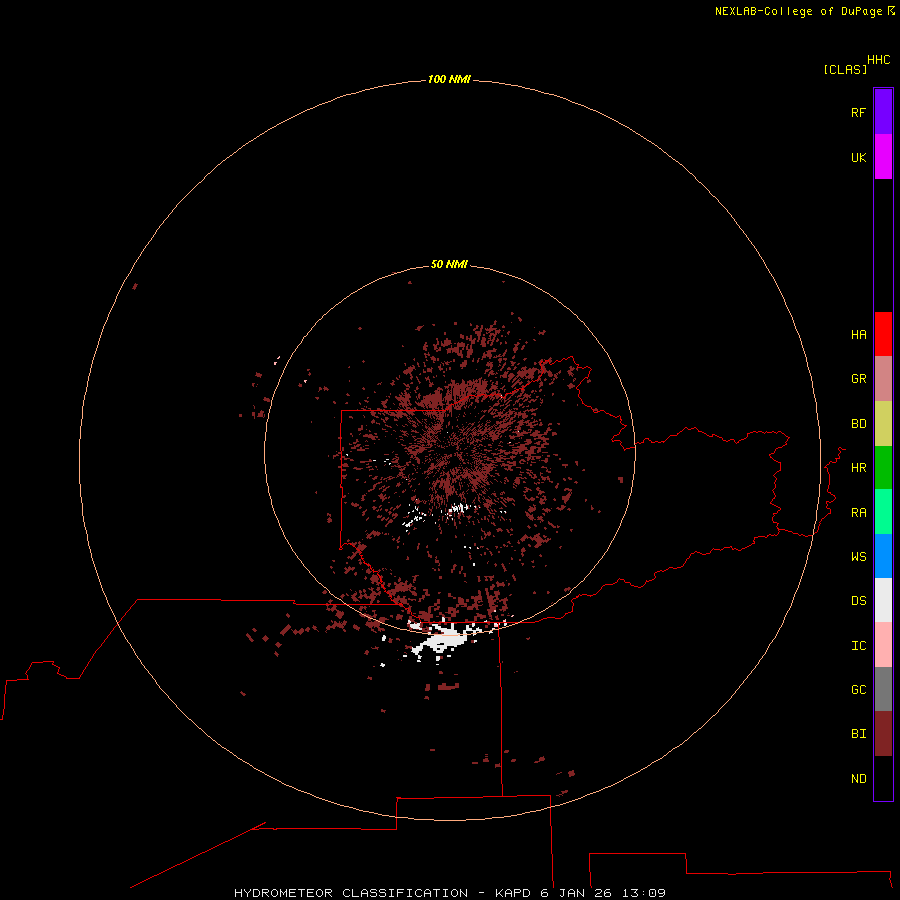900x900 pixels.
Task: Select the BD yellow legend swatch
Action: coord(883,424)
